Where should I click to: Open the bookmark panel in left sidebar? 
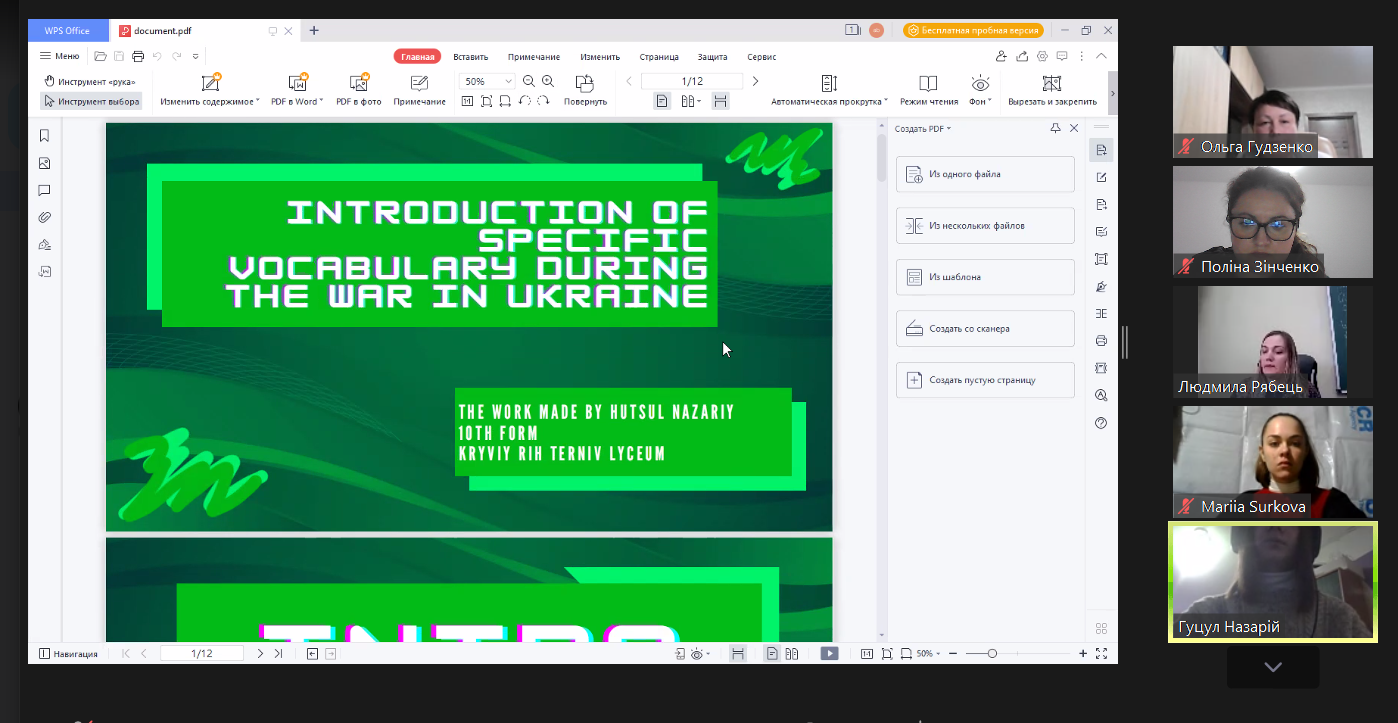coord(44,136)
